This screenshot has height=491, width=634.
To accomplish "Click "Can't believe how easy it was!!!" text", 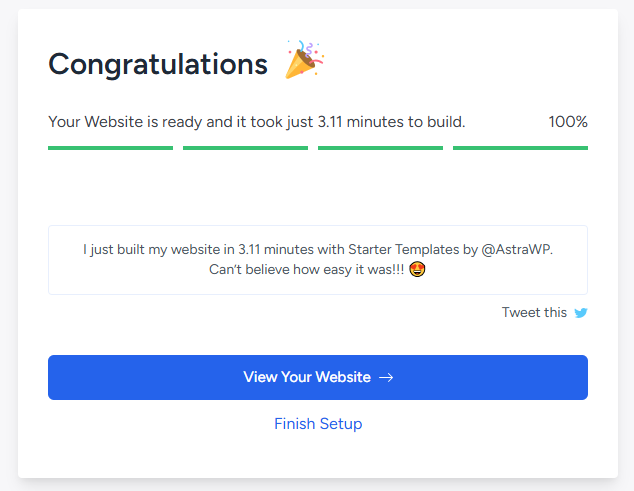I will pos(306,270).
